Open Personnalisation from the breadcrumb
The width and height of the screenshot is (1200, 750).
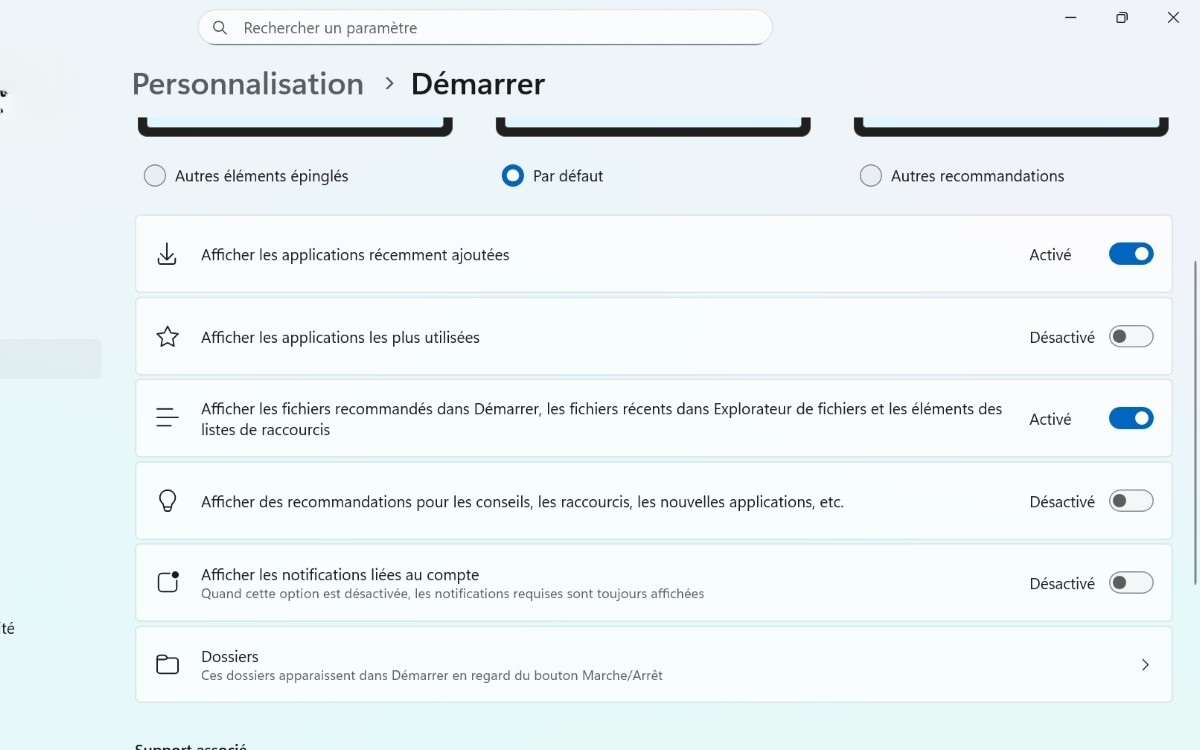coord(247,84)
